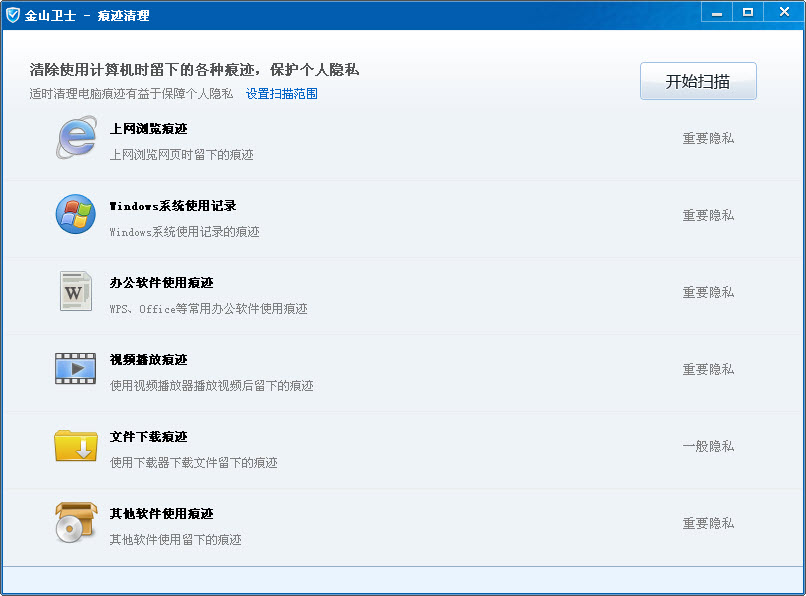Click description WPS、Office等常用办公软件使用痕迹
The image size is (806, 596).
click(209, 309)
